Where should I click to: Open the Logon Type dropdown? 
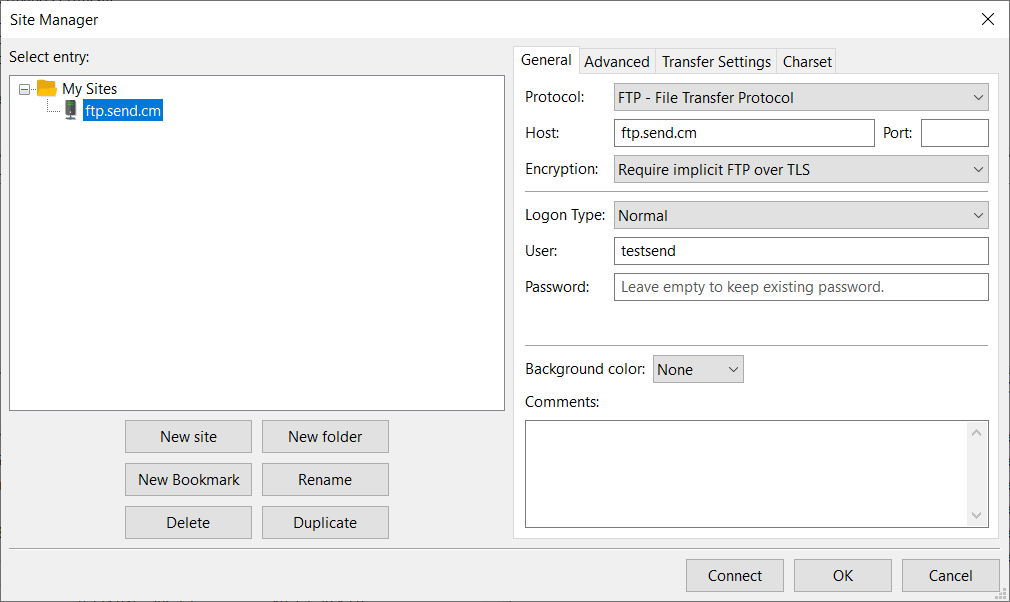point(801,216)
